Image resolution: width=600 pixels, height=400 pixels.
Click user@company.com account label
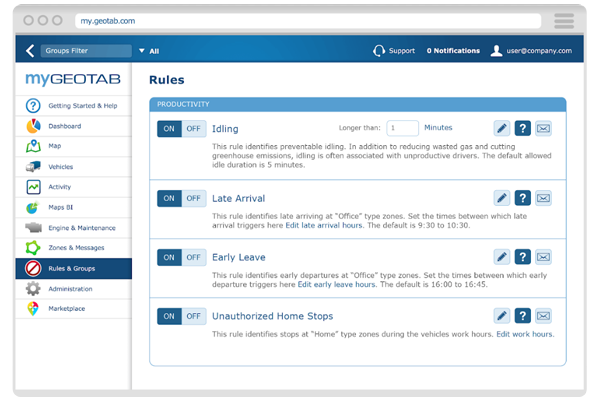pos(539,51)
